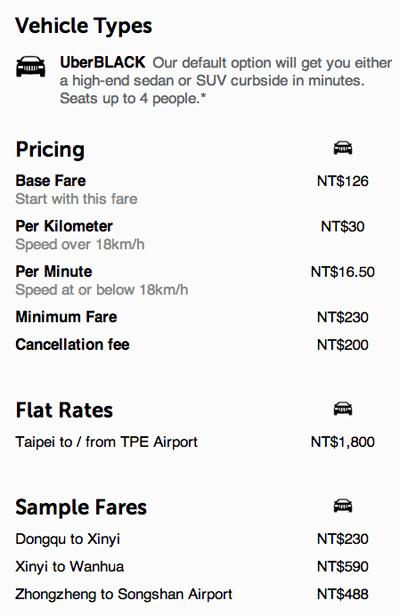The width and height of the screenshot is (400, 616).
Task: Click Taipei to / from TPE Airport
Action: click(x=106, y=442)
